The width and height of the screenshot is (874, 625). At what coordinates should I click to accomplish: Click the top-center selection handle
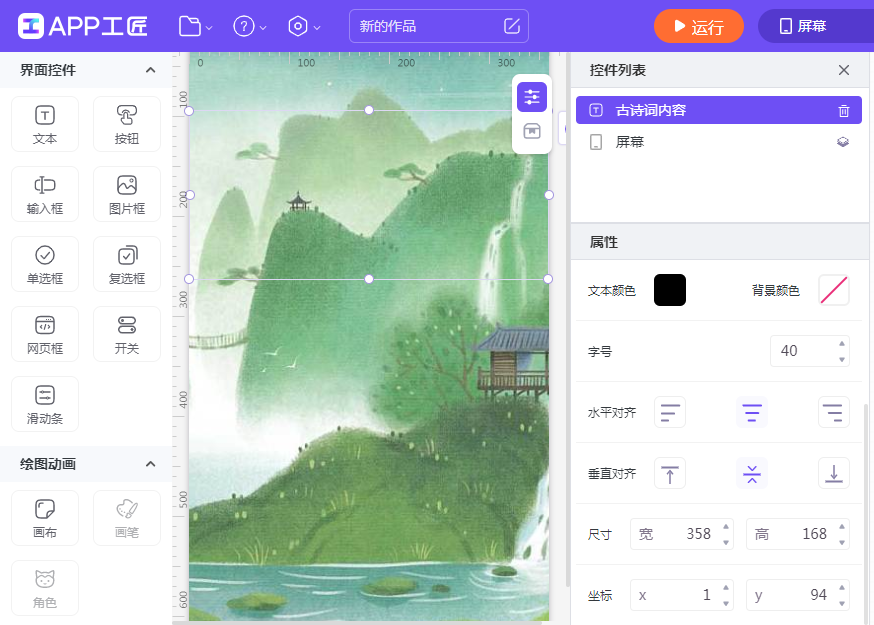[x=369, y=110]
